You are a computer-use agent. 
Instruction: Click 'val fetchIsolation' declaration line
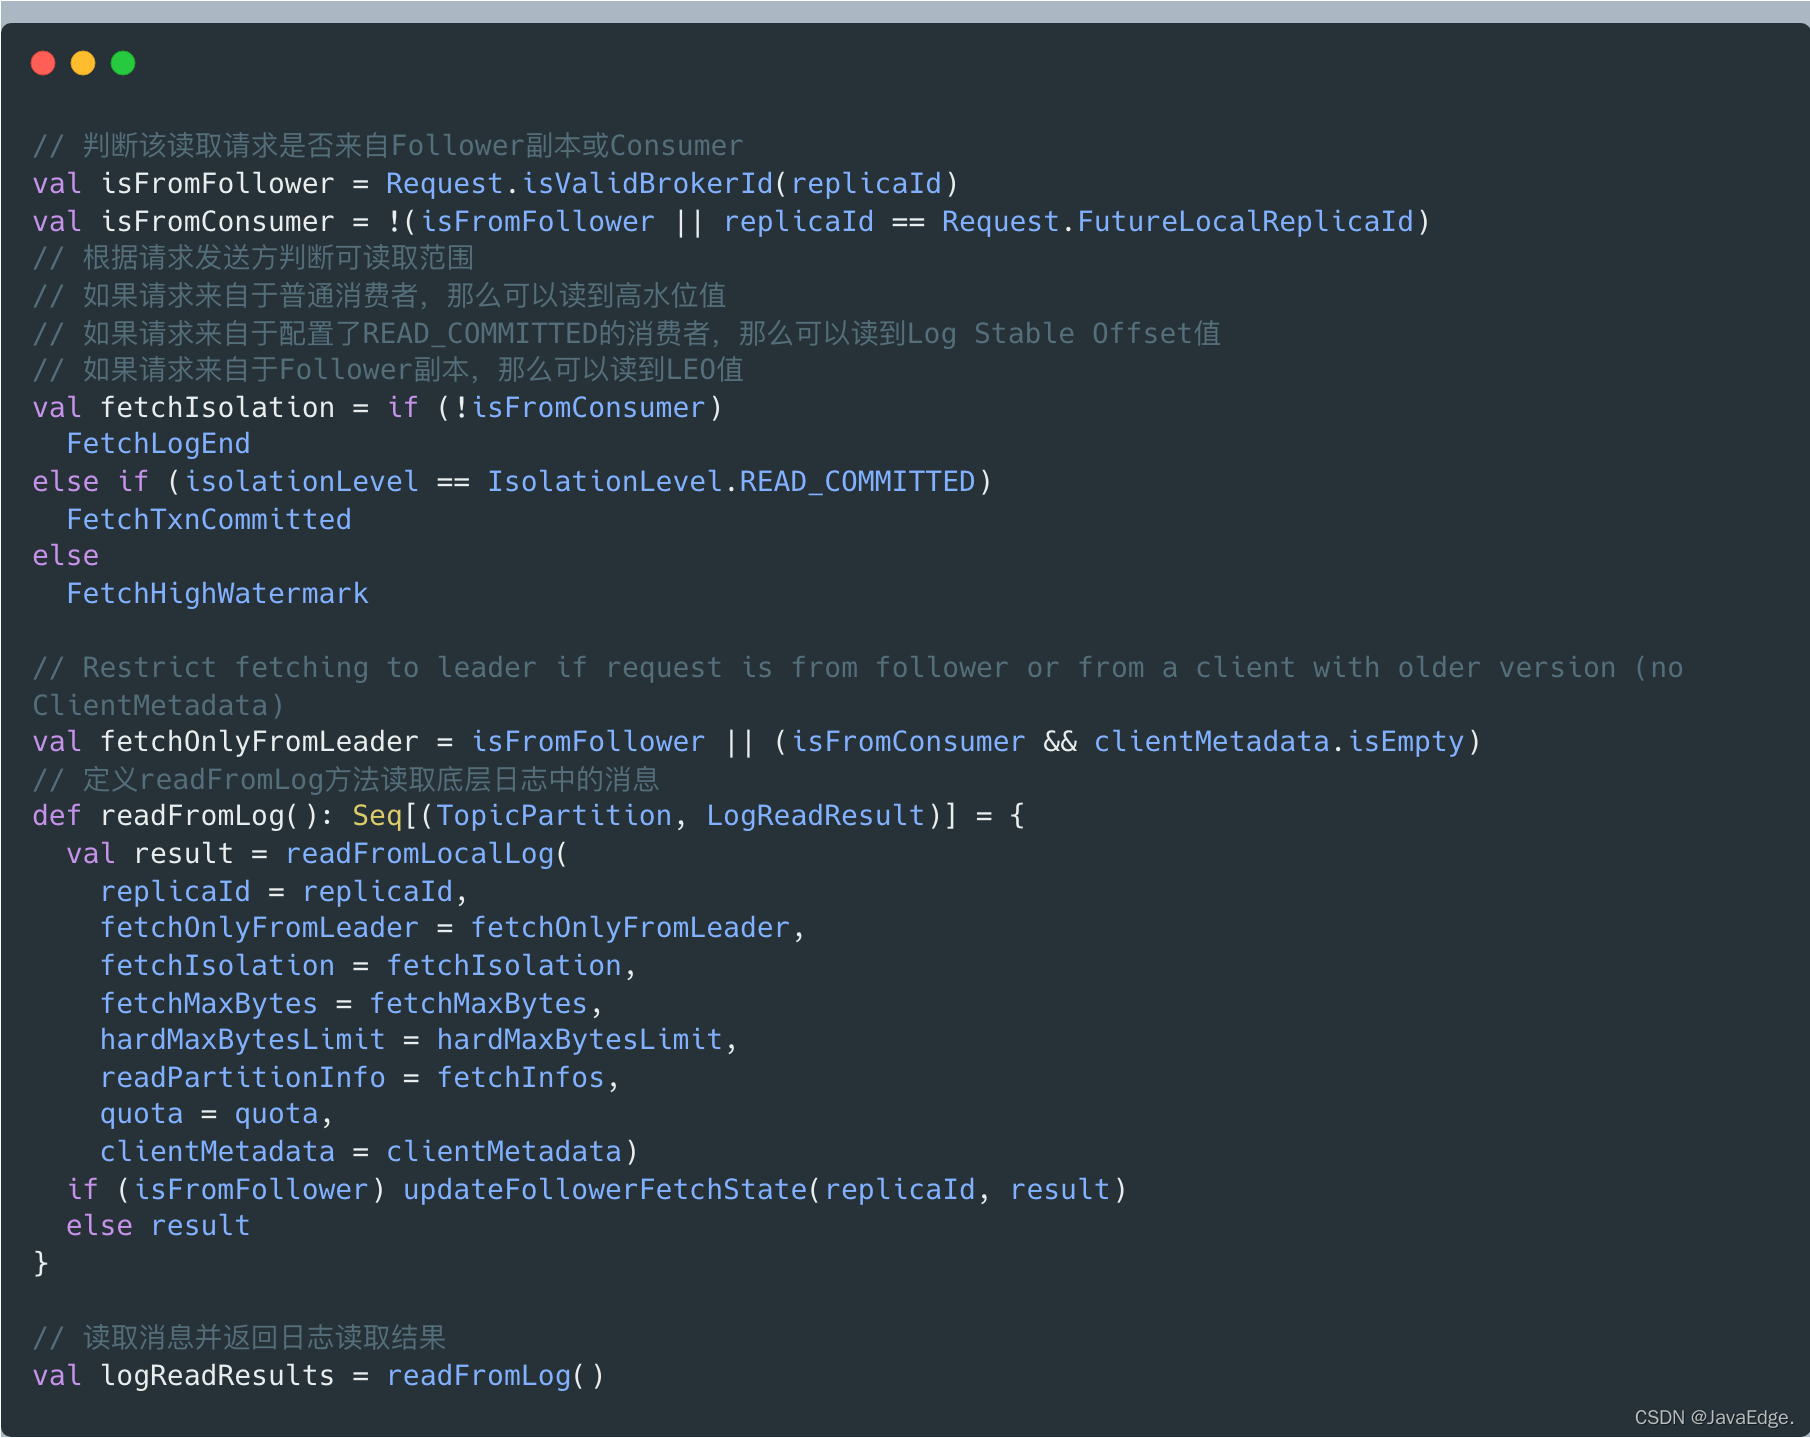pos(377,408)
